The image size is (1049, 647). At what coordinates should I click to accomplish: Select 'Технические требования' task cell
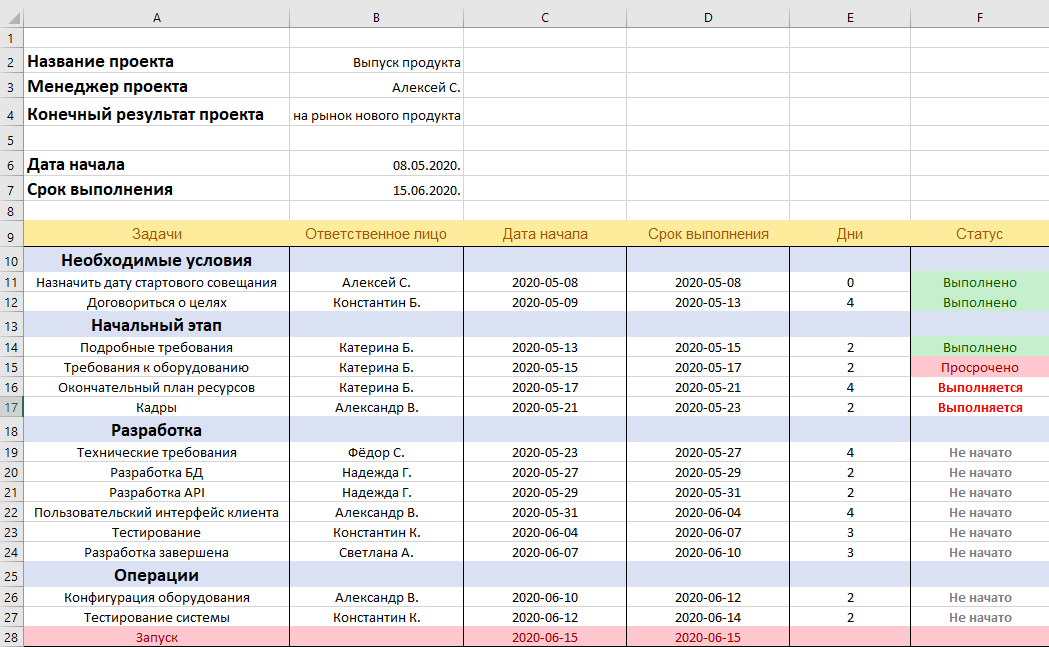(157, 452)
